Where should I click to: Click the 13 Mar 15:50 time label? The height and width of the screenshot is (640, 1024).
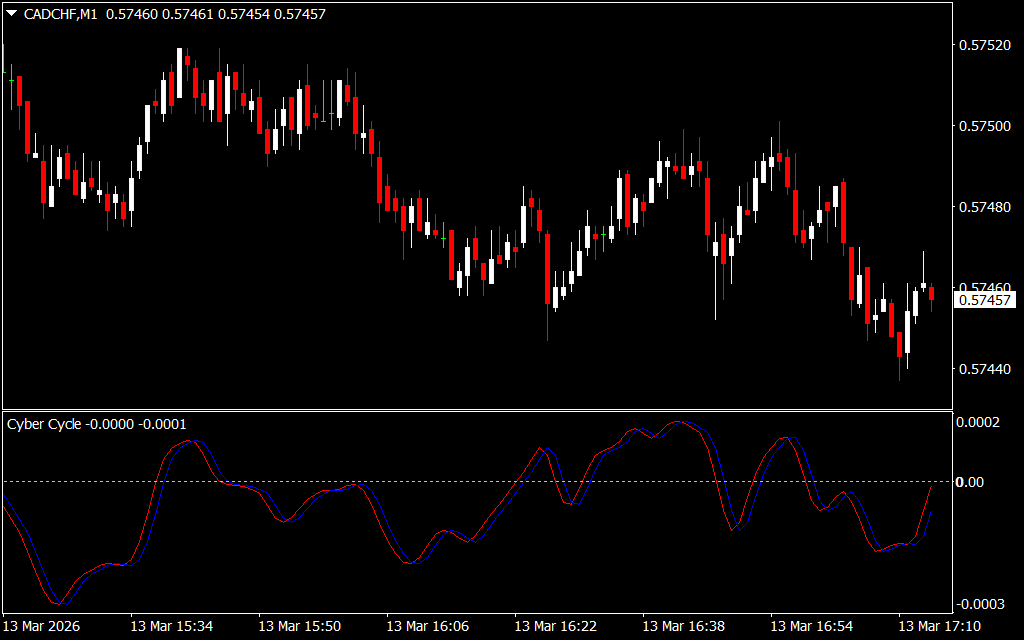299,626
